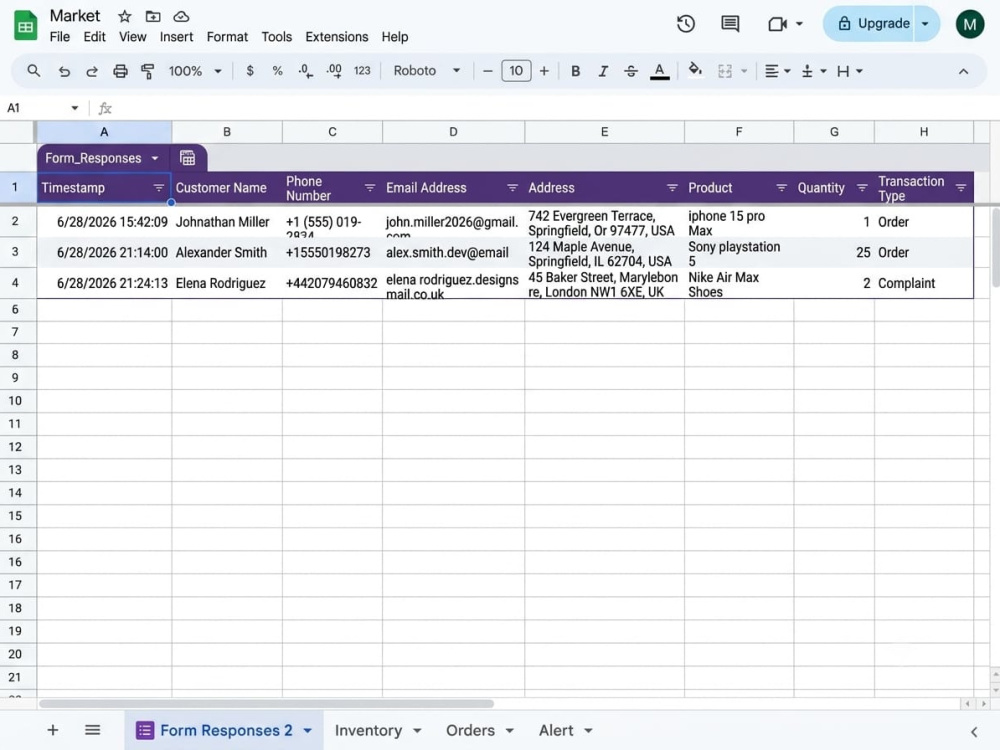Screen dimensions: 1000x750
Task: Open the Format menu
Action: coord(227,37)
